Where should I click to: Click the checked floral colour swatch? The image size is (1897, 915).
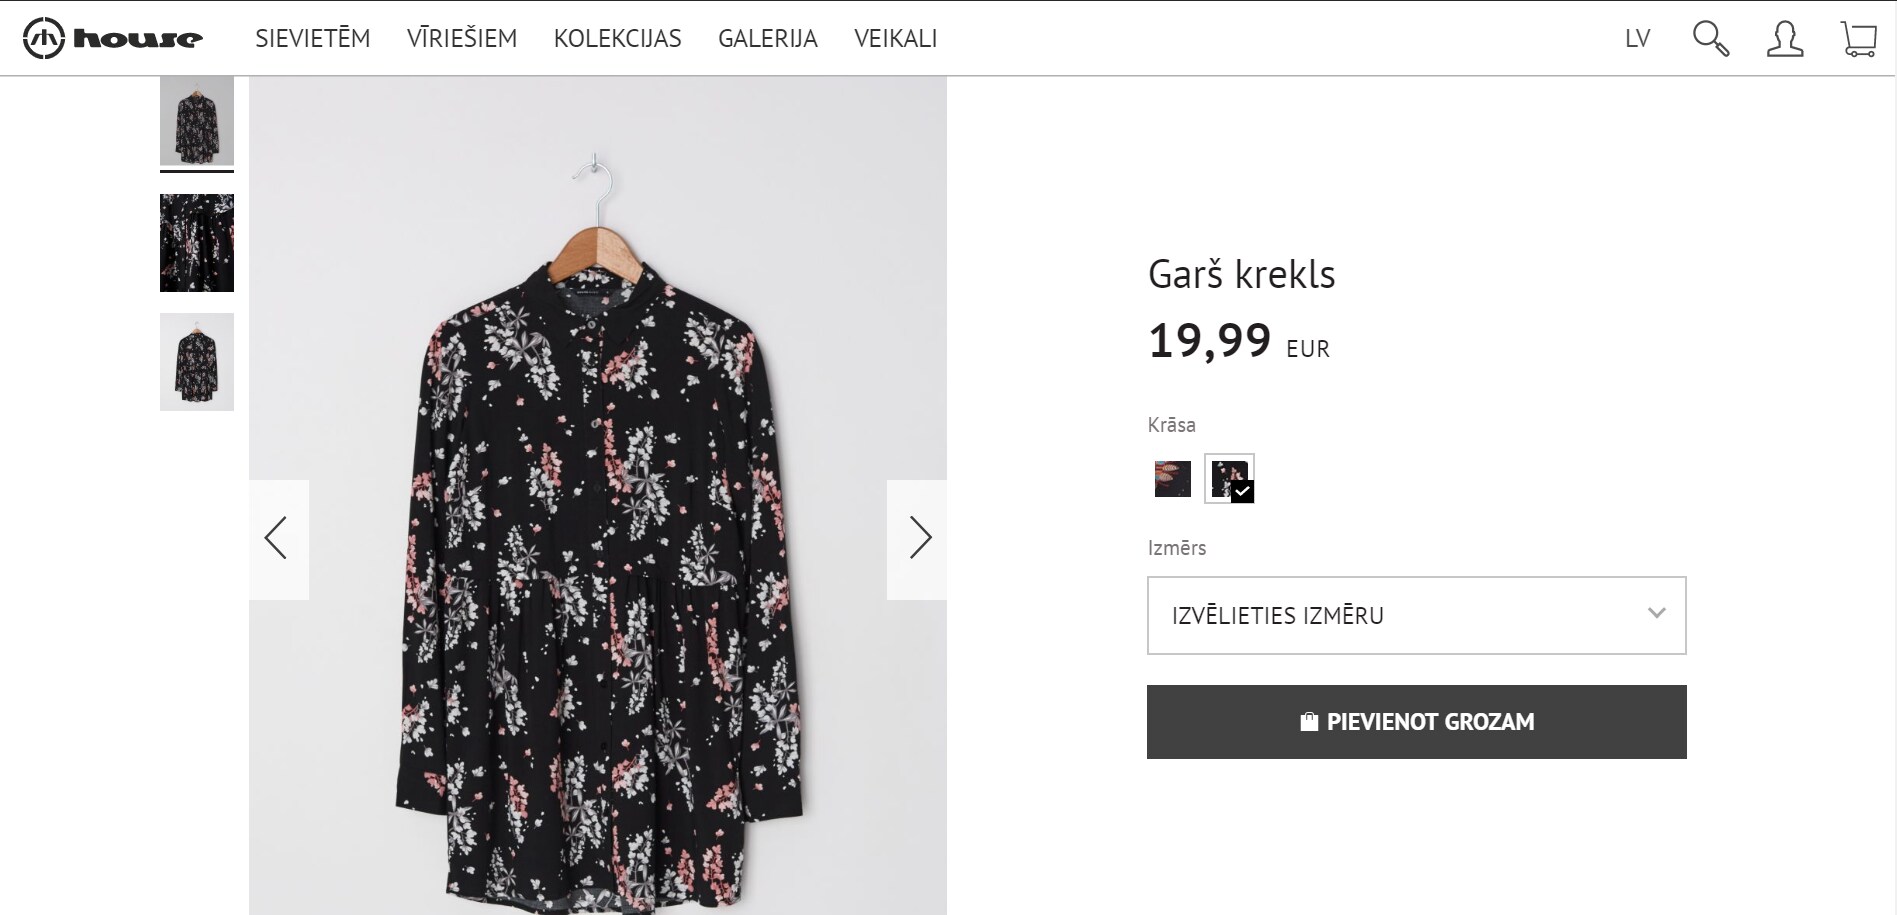point(1229,479)
